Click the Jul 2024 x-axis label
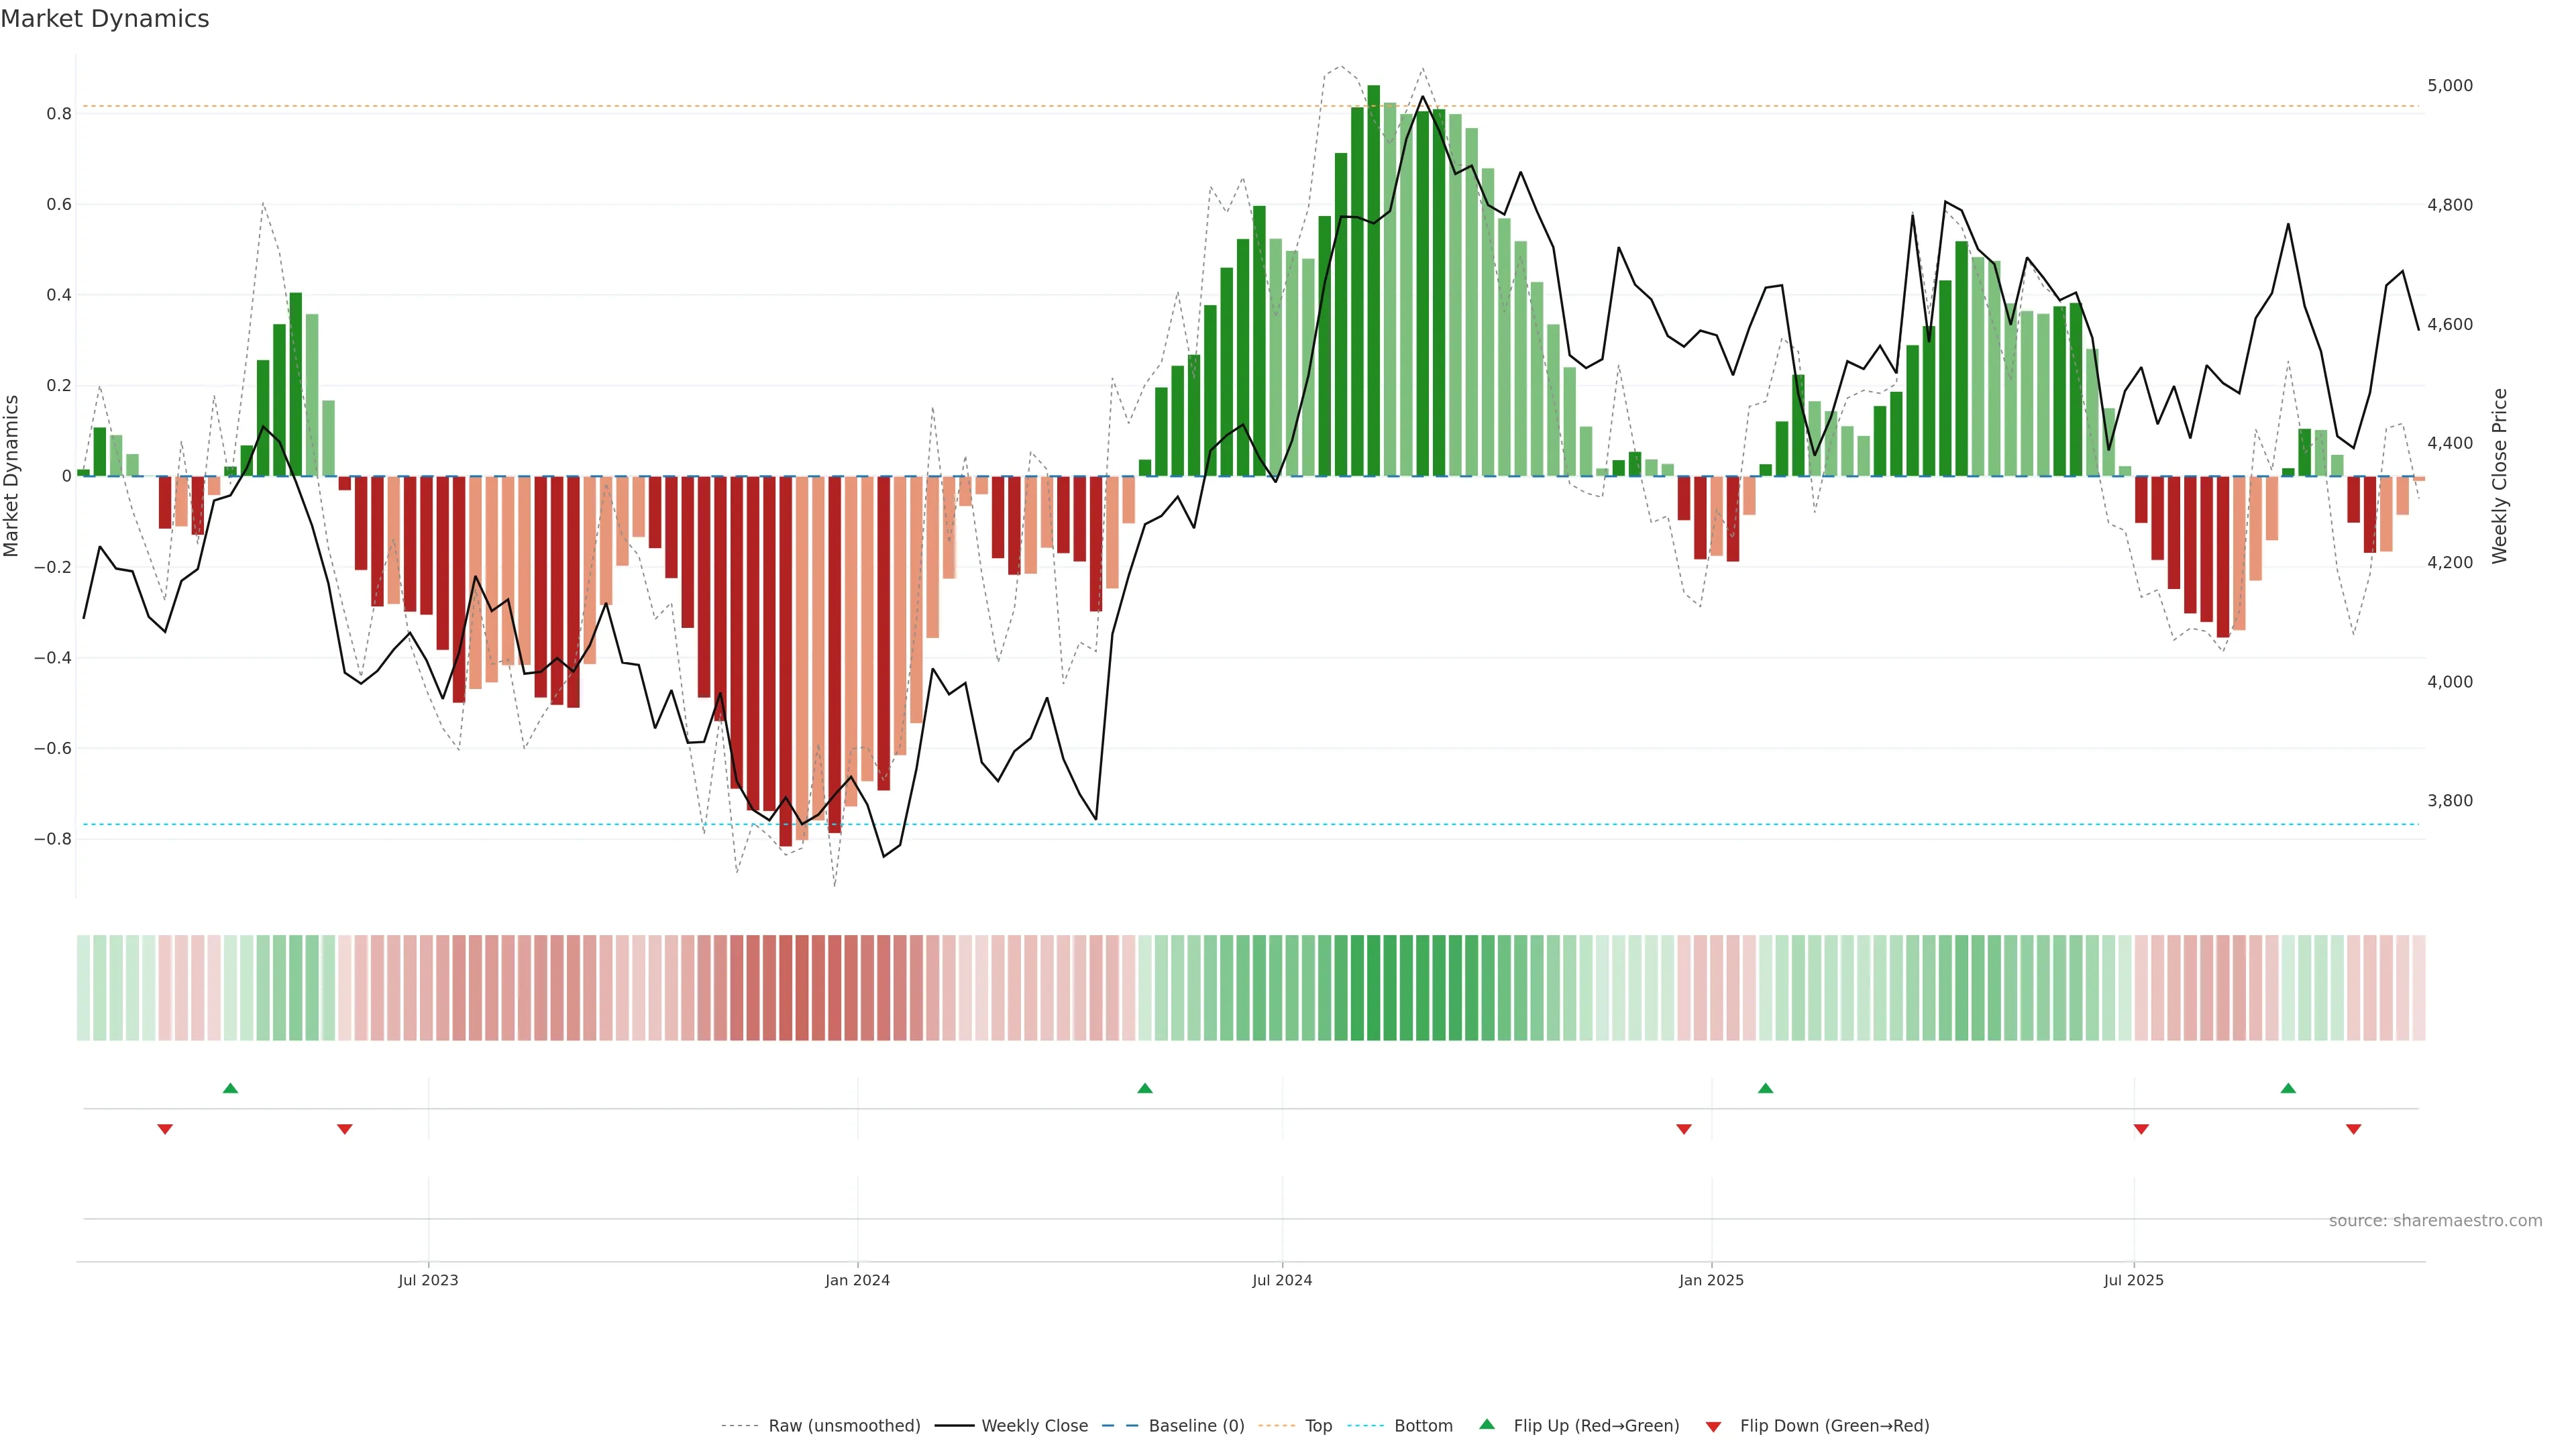This screenshot has width=2576, height=1449. (x=1282, y=1280)
